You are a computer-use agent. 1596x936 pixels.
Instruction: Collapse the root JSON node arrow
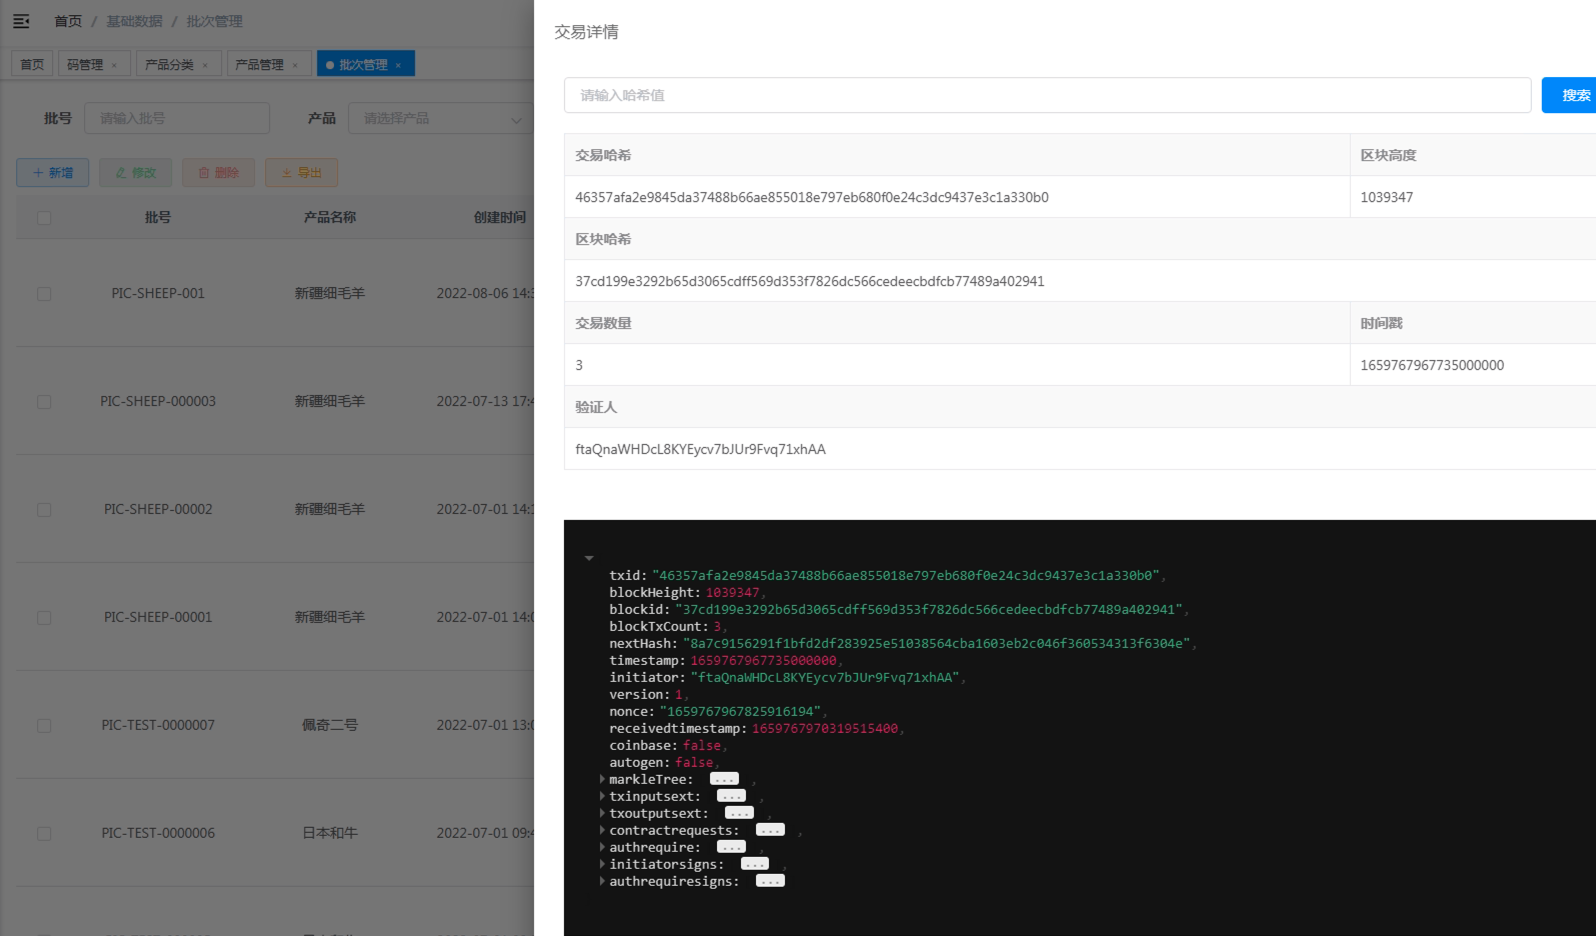click(x=589, y=558)
